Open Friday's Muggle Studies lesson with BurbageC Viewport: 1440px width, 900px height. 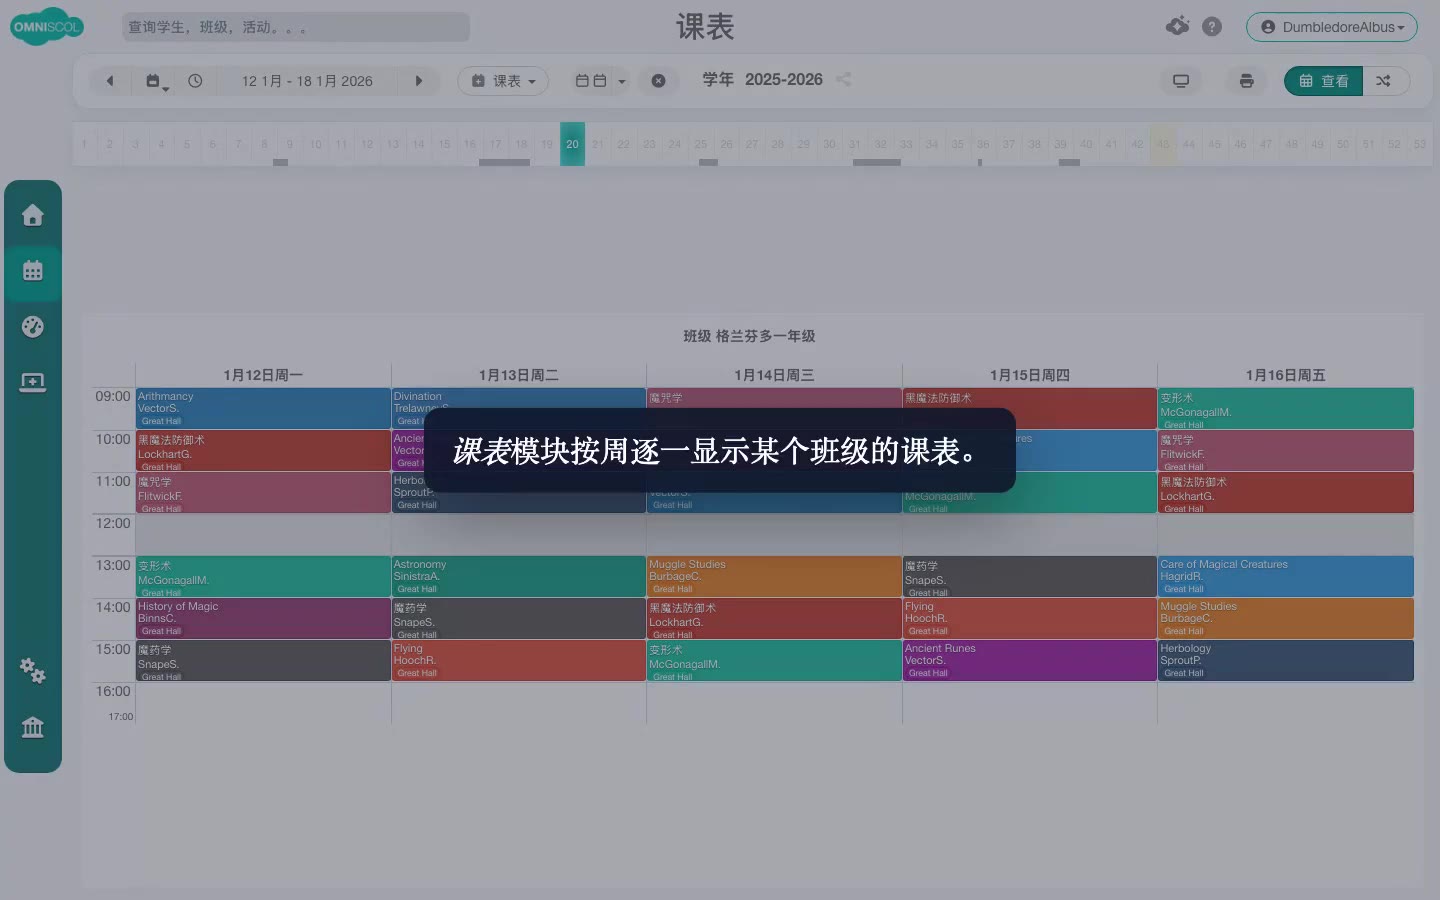coord(1286,618)
